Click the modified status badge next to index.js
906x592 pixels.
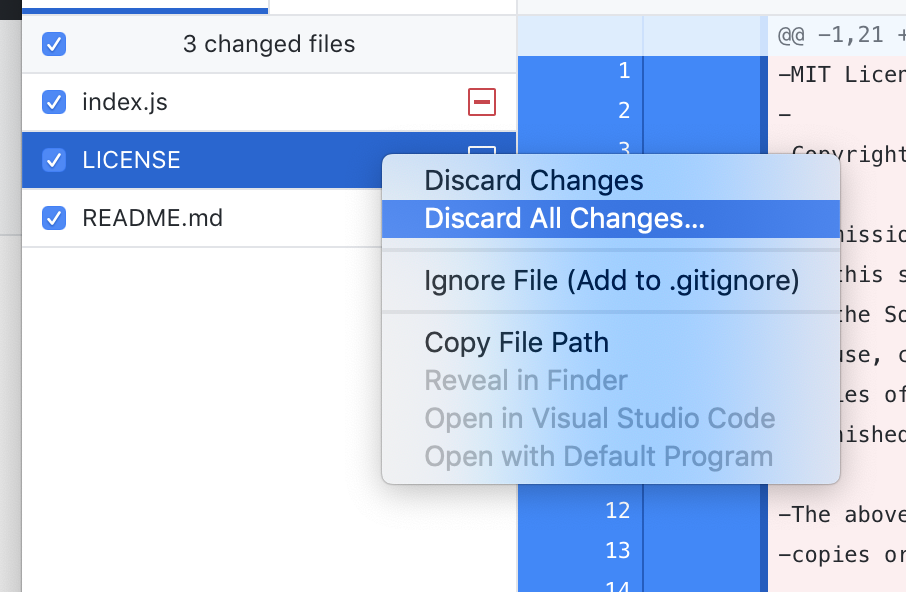pos(481,102)
